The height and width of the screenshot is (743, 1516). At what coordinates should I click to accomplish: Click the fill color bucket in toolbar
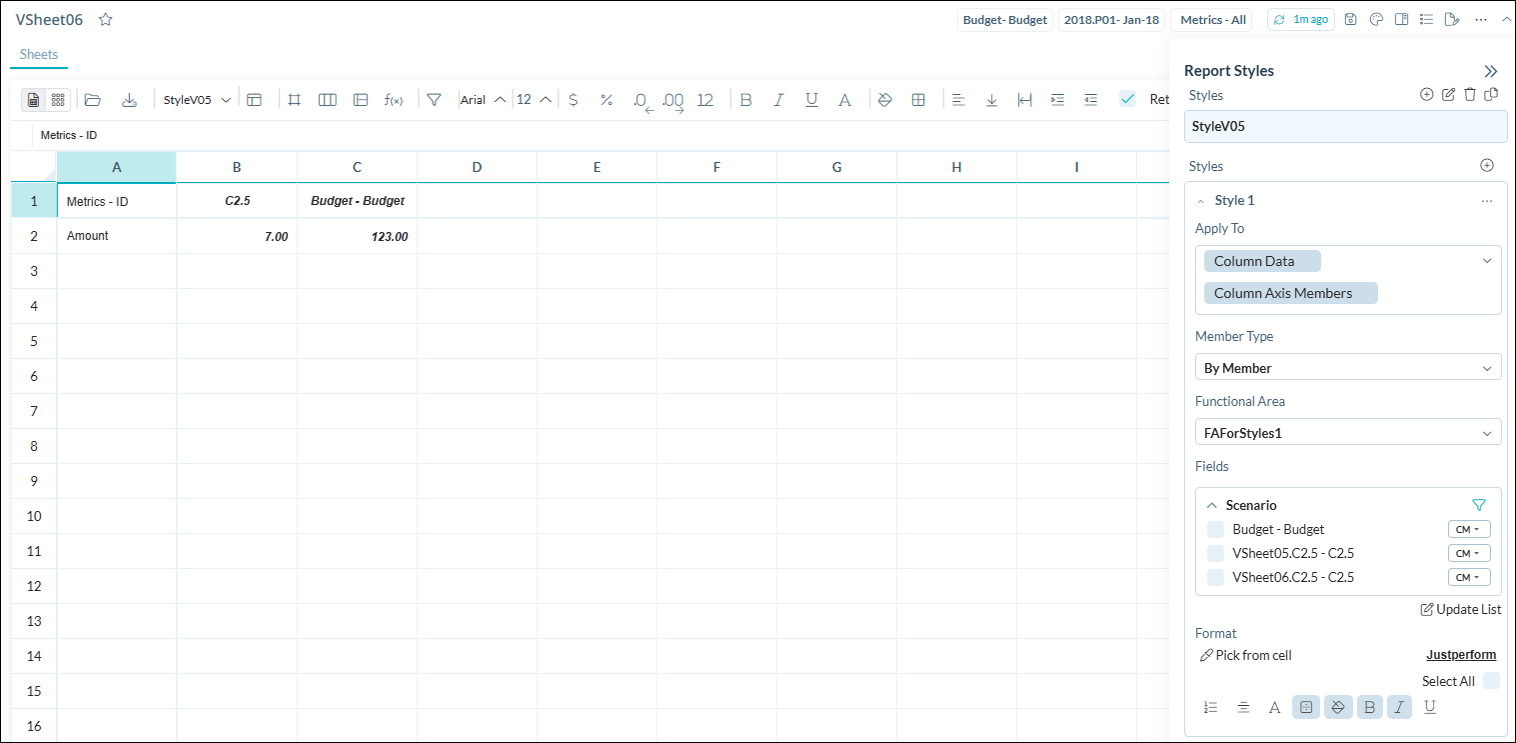(884, 100)
